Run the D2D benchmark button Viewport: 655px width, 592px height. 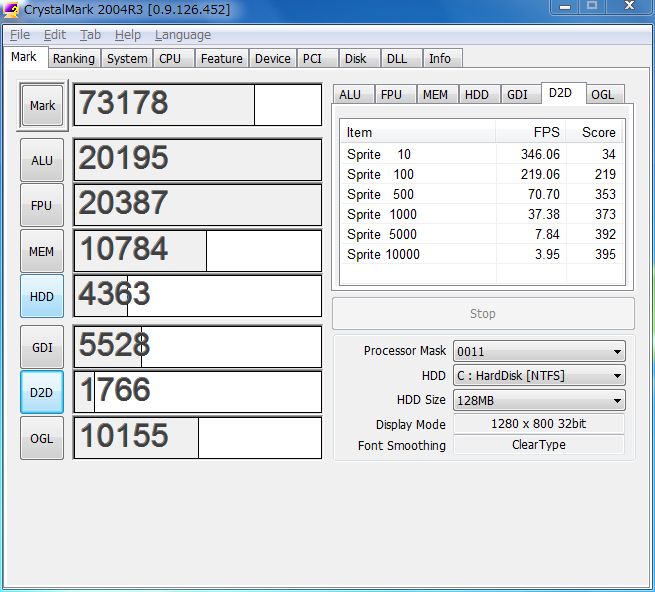[42, 392]
